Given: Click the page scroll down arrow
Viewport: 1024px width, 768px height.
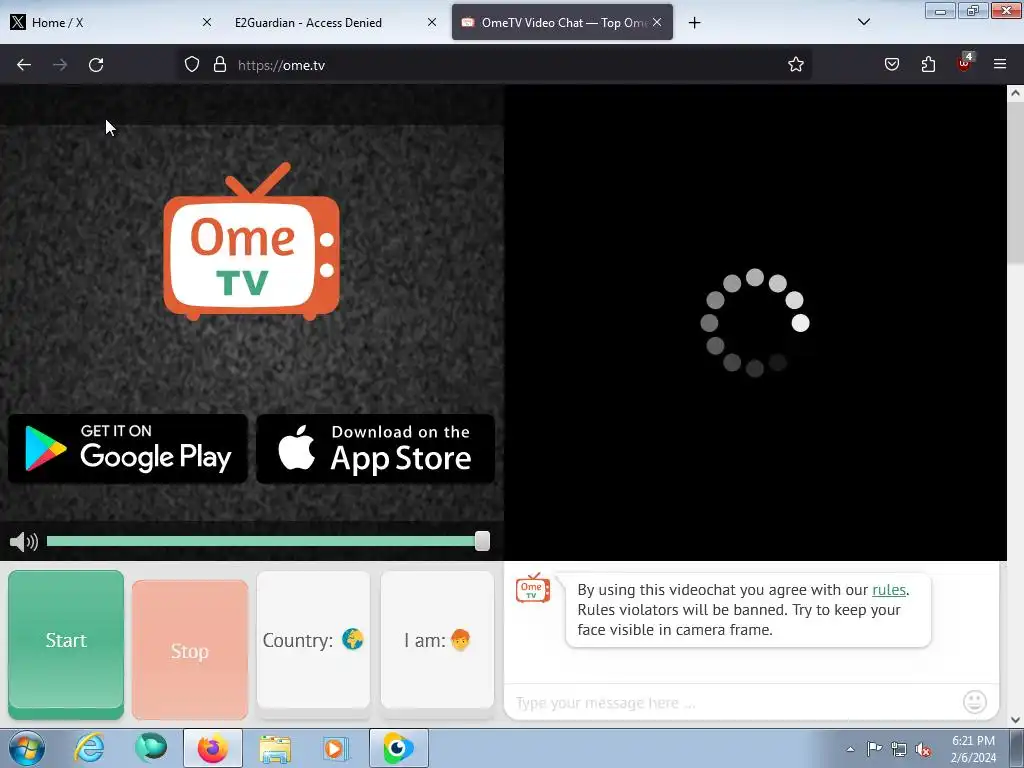Looking at the screenshot, I should 1015,720.
